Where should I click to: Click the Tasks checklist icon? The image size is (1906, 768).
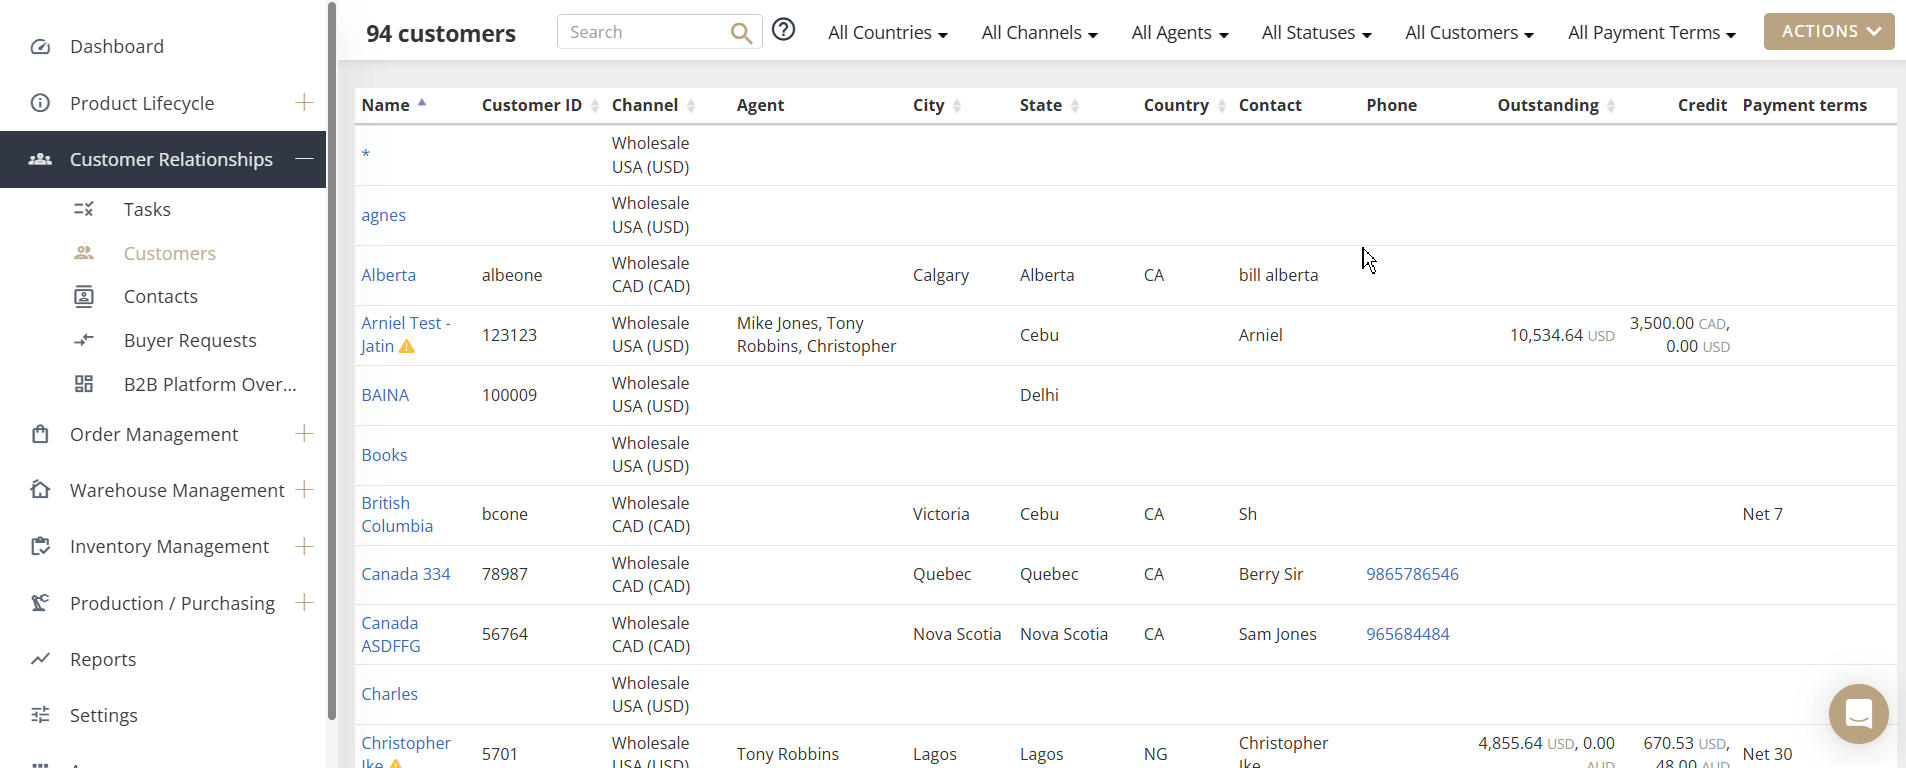coord(84,209)
